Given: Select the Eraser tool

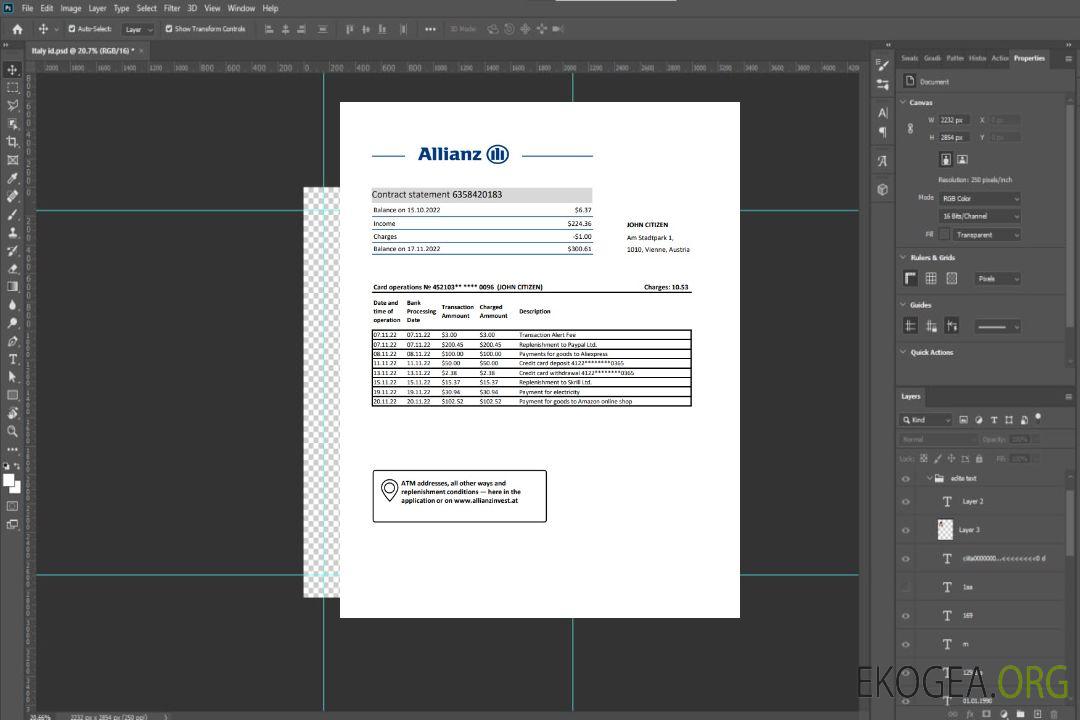Looking at the screenshot, I should [12, 269].
